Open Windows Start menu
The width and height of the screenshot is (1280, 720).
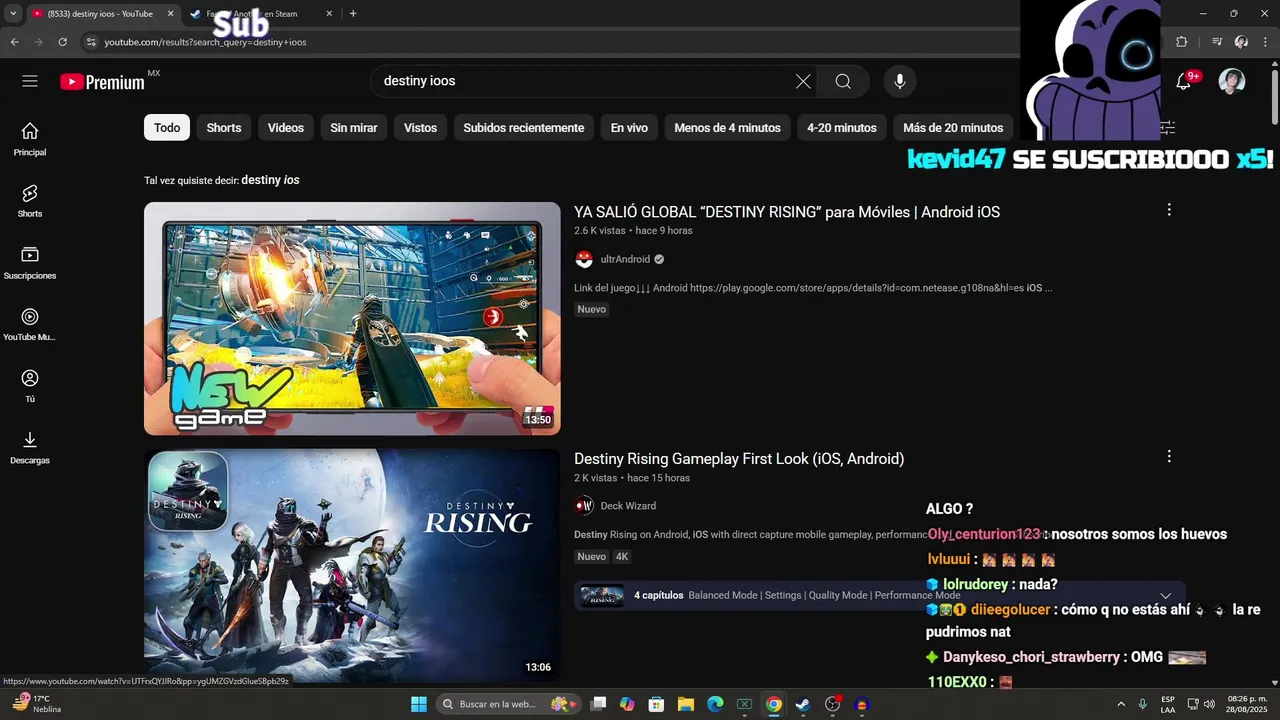point(419,704)
